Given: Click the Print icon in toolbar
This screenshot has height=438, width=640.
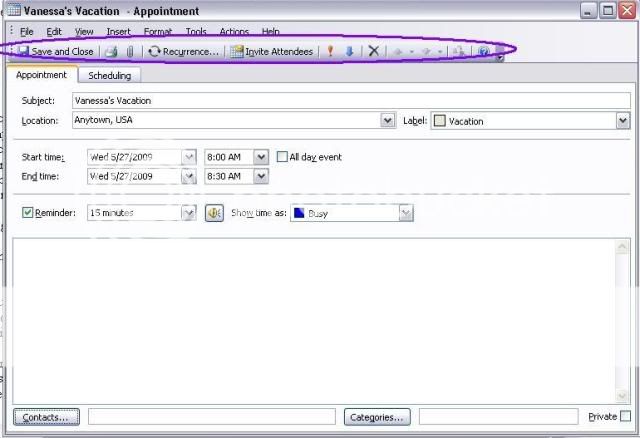Looking at the screenshot, I should point(112,51).
